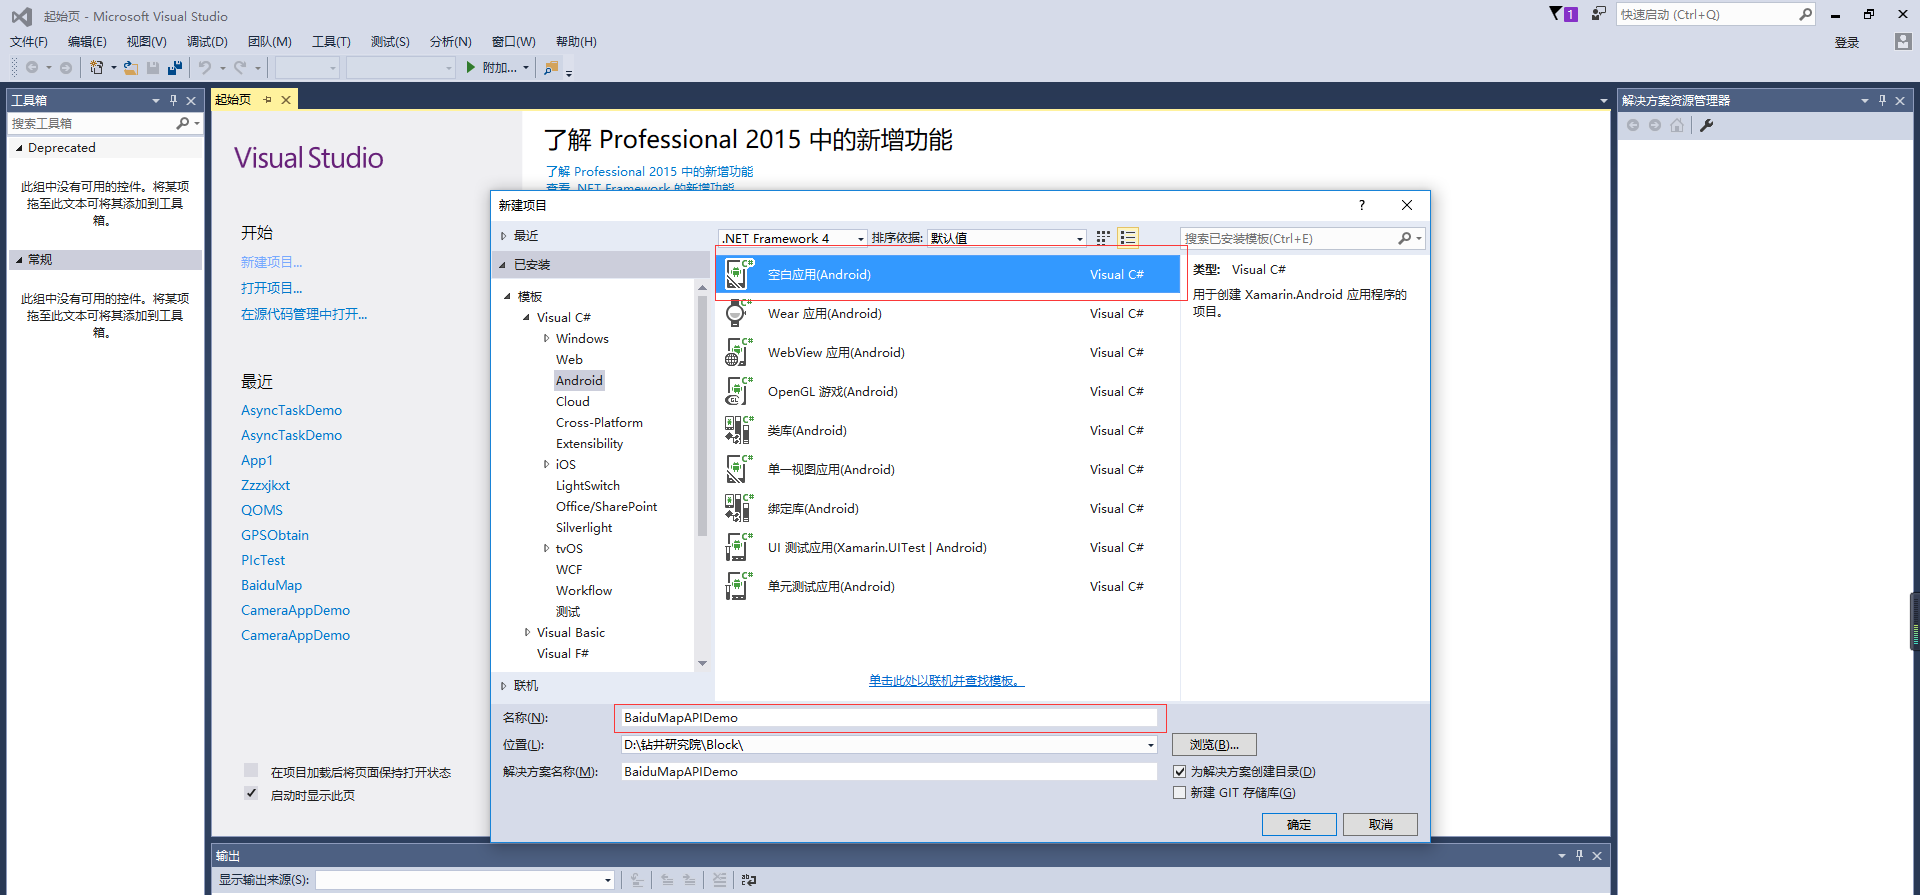1920x895 pixels.
Task: Click the project Name input field
Action: coord(888,717)
